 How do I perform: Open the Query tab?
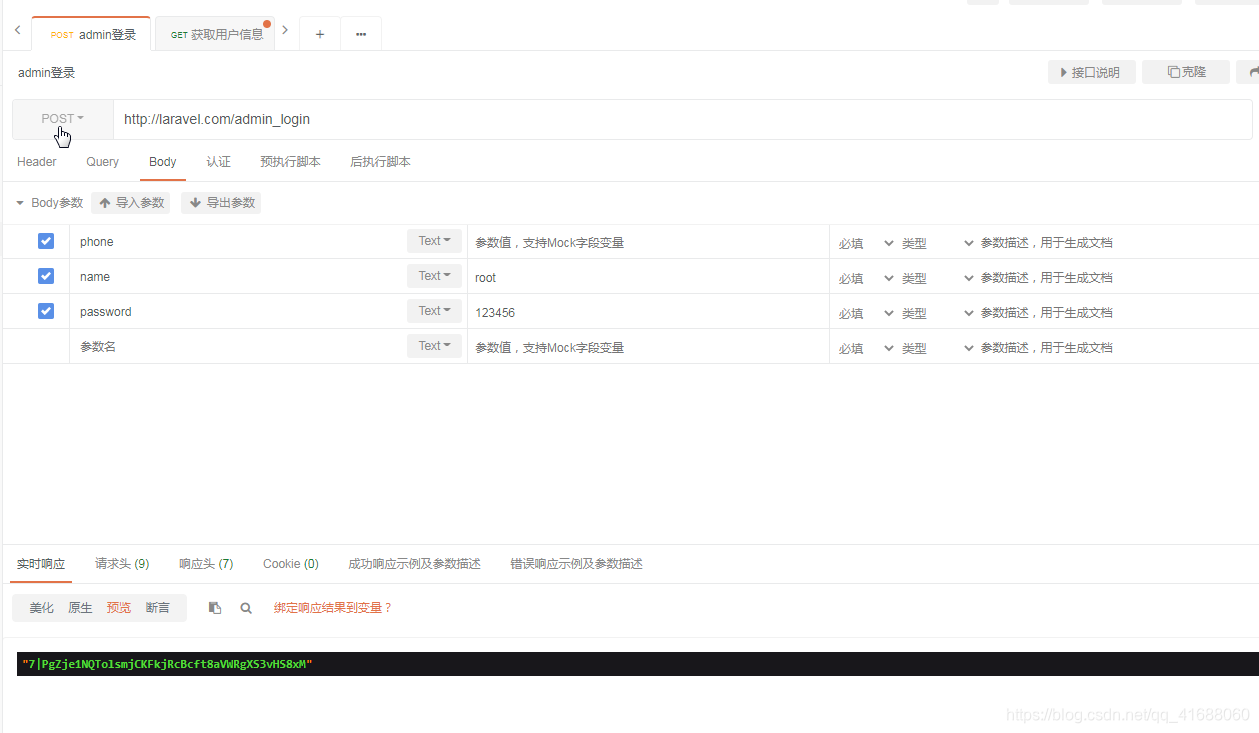(x=102, y=162)
